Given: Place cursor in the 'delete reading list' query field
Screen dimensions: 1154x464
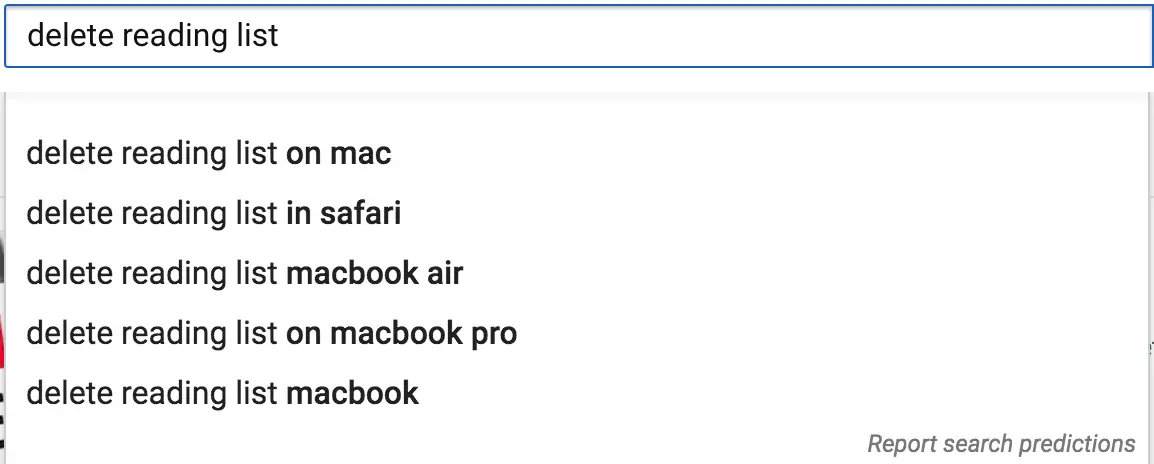Looking at the screenshot, I should (x=576, y=36).
